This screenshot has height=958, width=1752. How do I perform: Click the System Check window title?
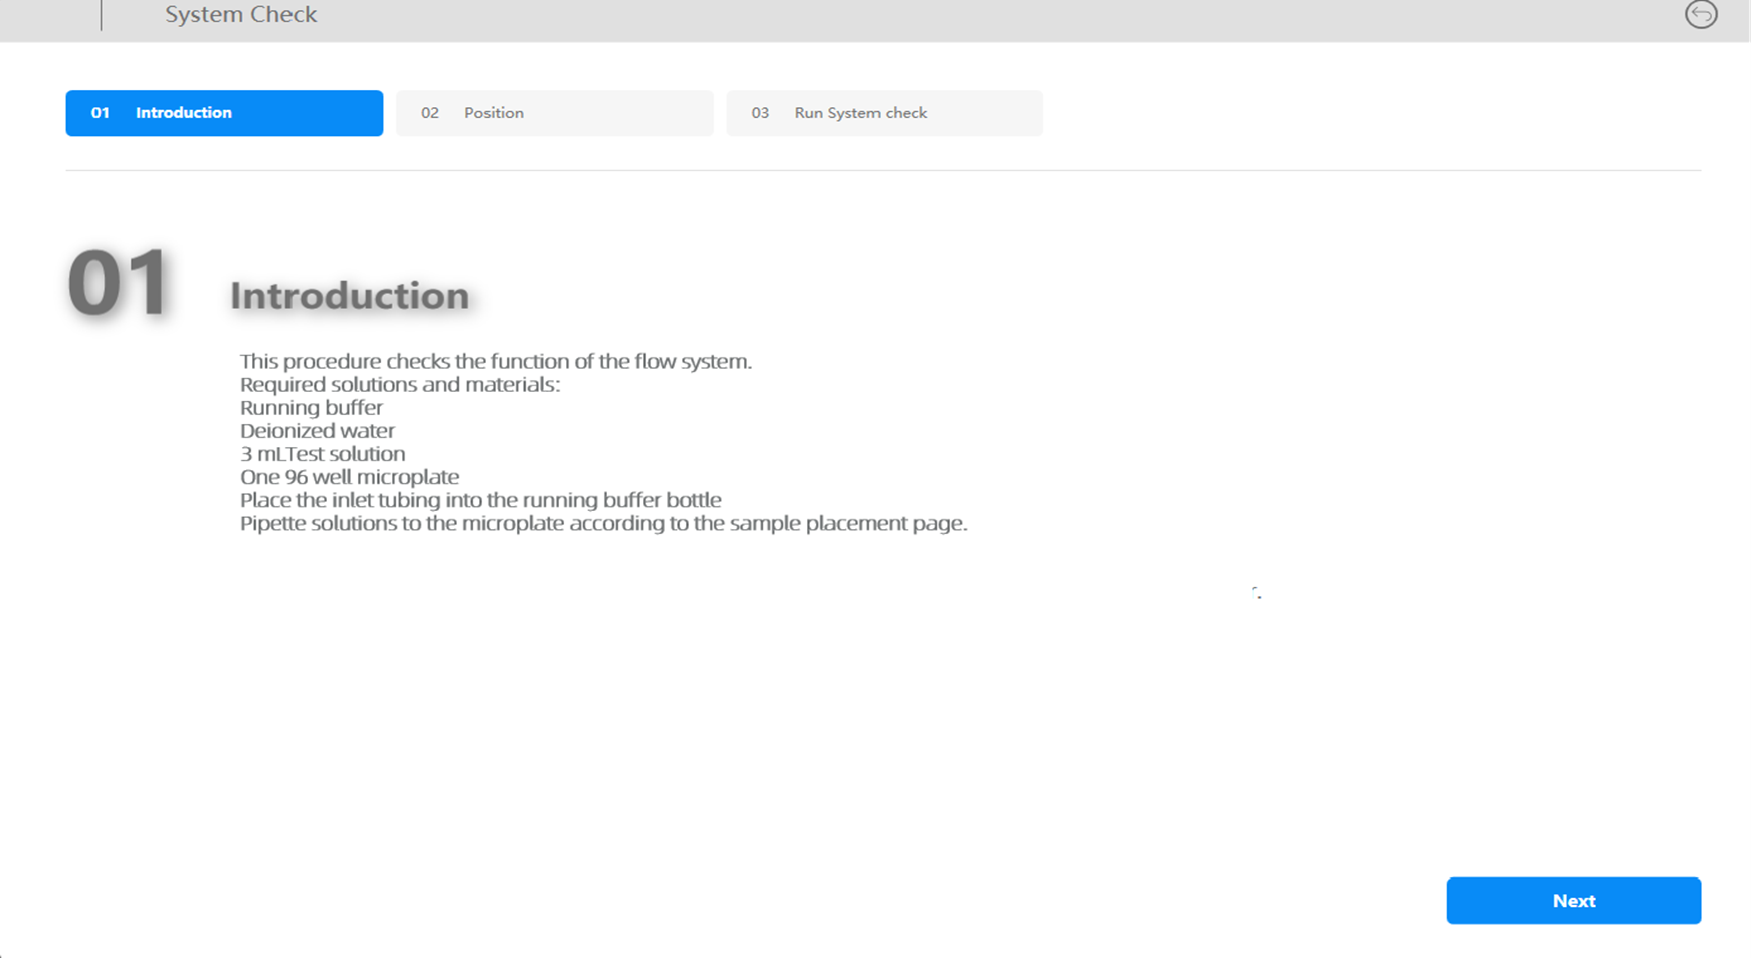pyautogui.click(x=241, y=15)
